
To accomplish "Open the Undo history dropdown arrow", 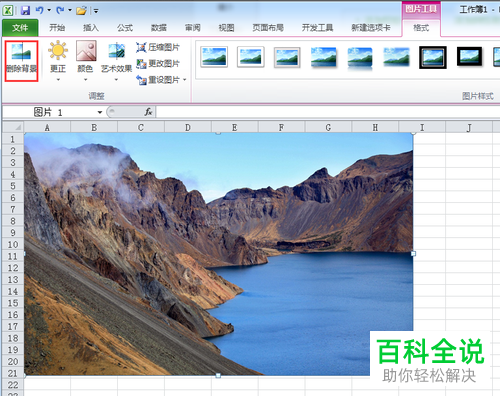I will click(49, 10).
